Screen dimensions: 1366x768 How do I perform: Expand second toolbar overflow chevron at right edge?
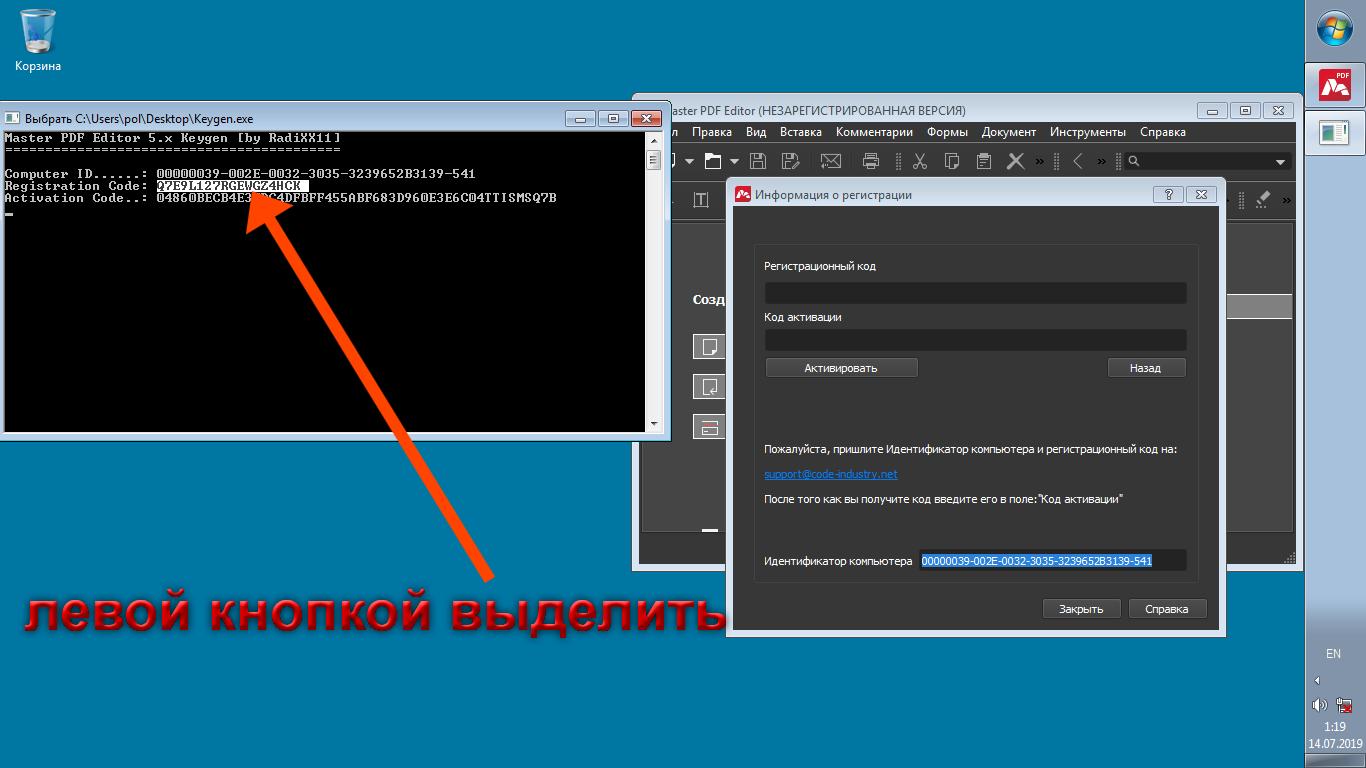click(1287, 201)
